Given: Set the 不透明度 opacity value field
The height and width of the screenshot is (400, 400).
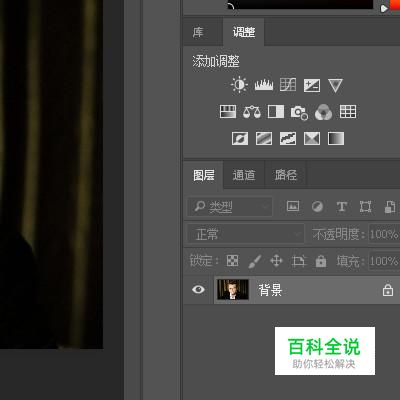Looking at the screenshot, I should coord(384,234).
